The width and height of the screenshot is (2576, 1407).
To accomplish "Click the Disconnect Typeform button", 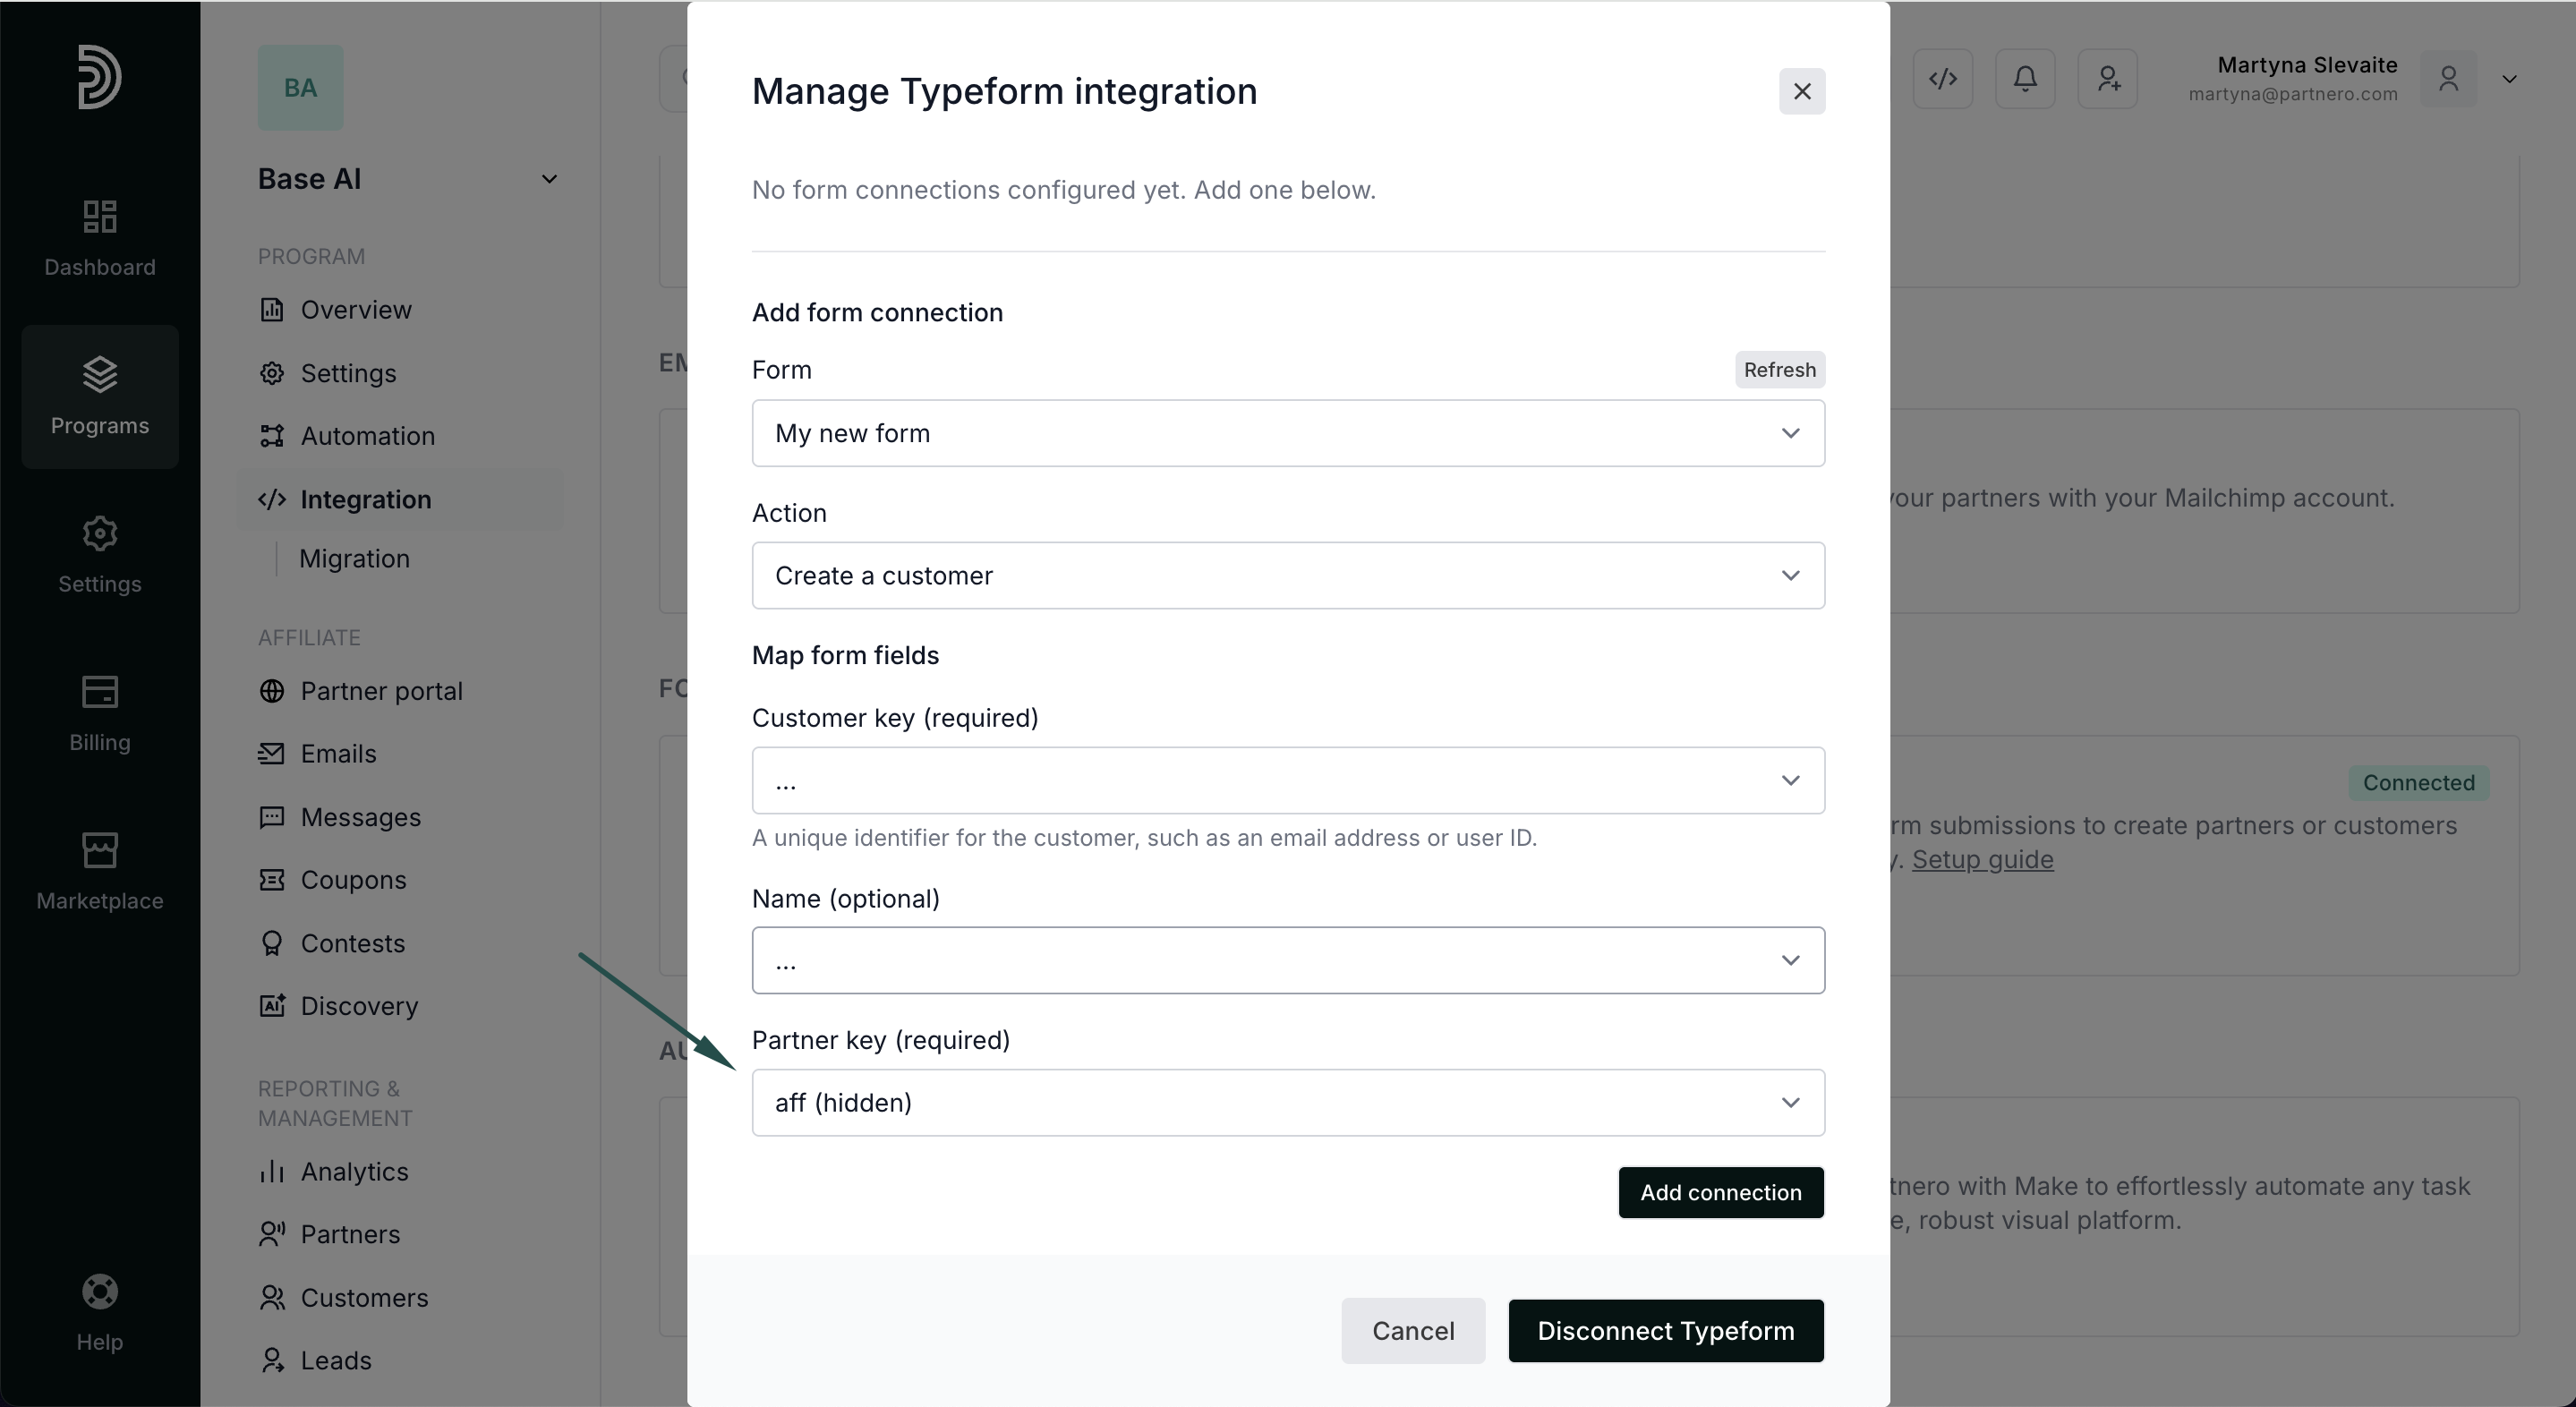I will 1665,1331.
